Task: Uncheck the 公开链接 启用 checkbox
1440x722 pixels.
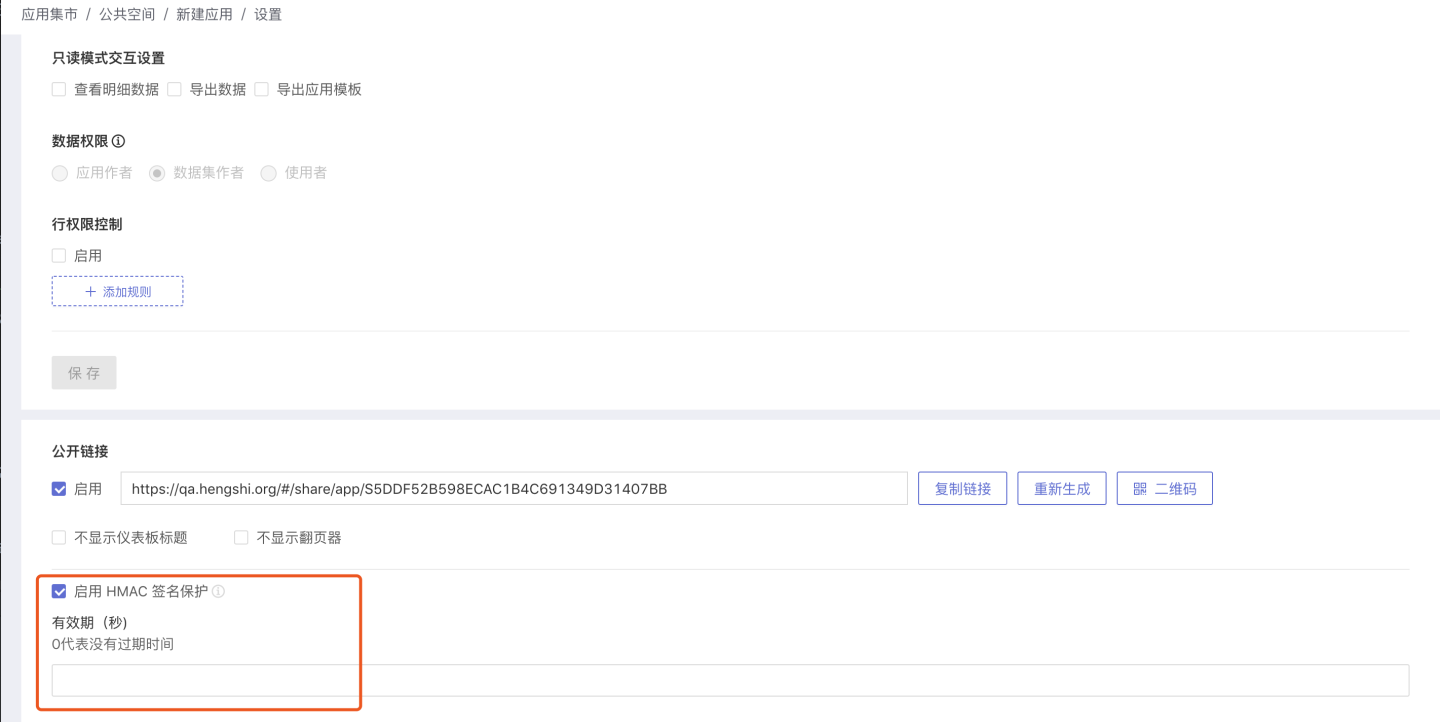Action: tap(59, 489)
